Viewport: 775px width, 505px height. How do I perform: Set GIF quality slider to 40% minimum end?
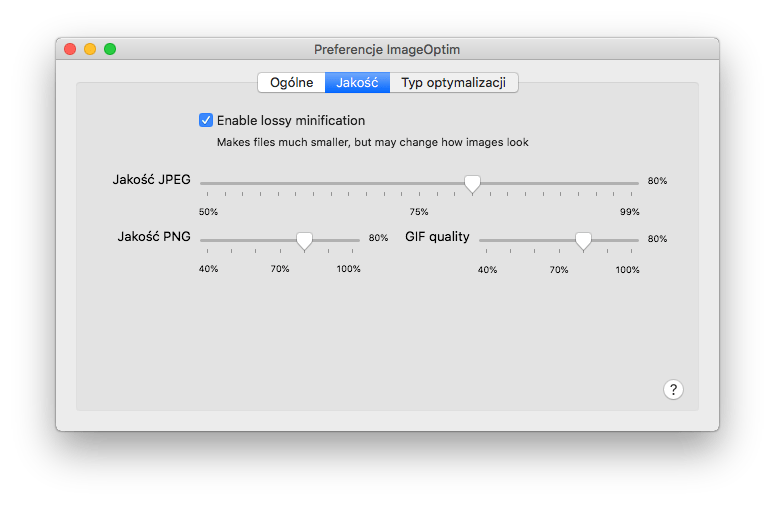pyautogui.click(x=481, y=240)
